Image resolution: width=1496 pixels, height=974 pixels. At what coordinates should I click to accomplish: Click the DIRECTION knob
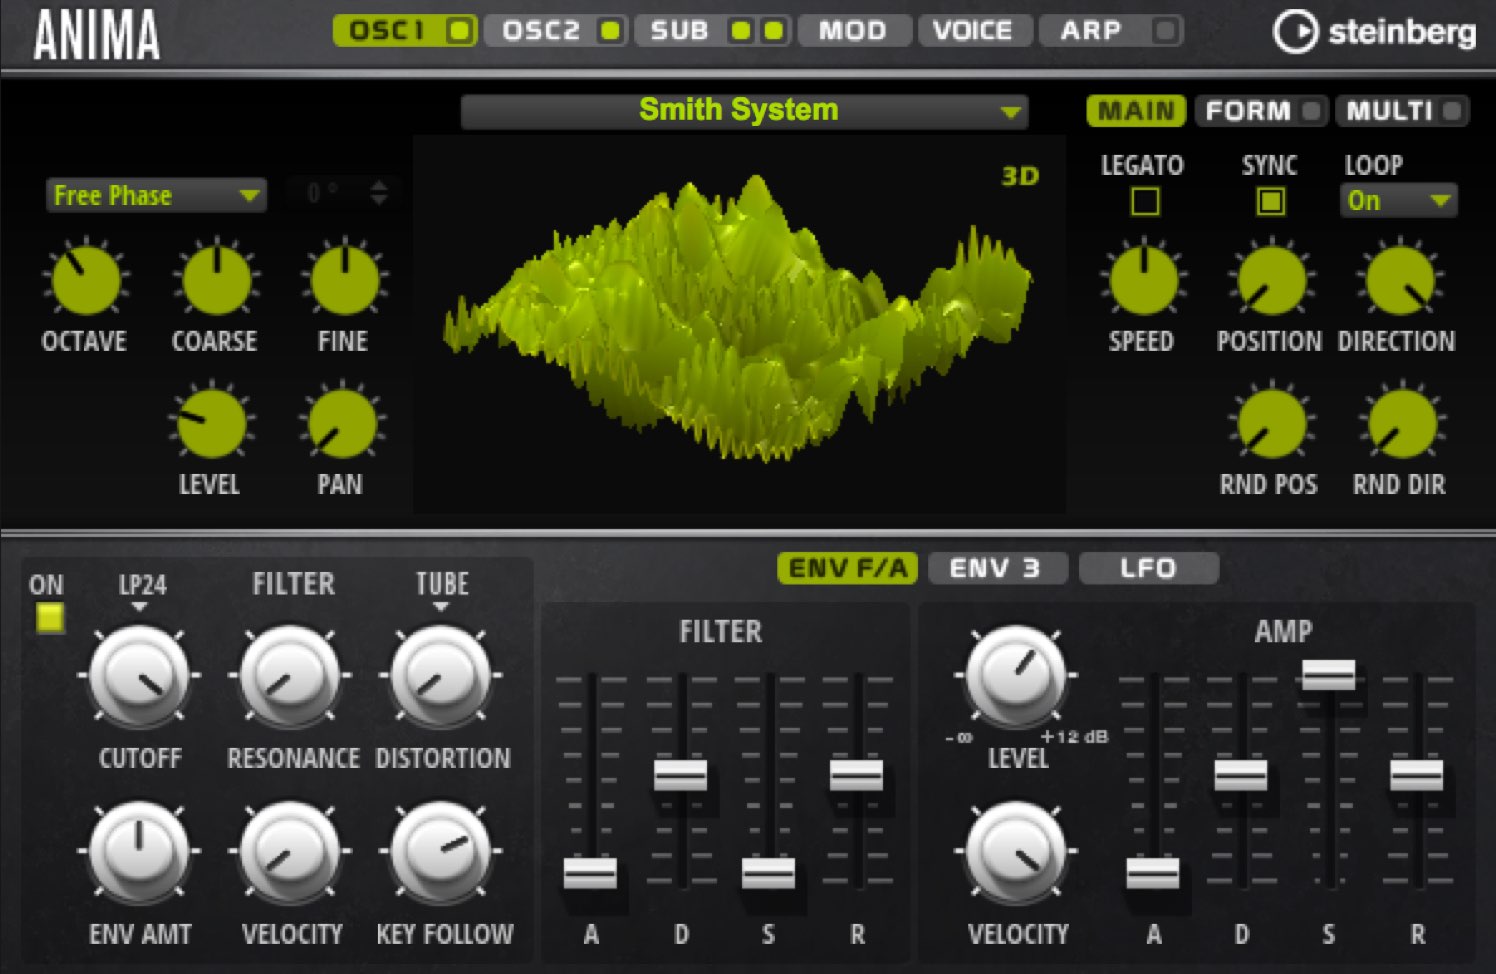1400,280
